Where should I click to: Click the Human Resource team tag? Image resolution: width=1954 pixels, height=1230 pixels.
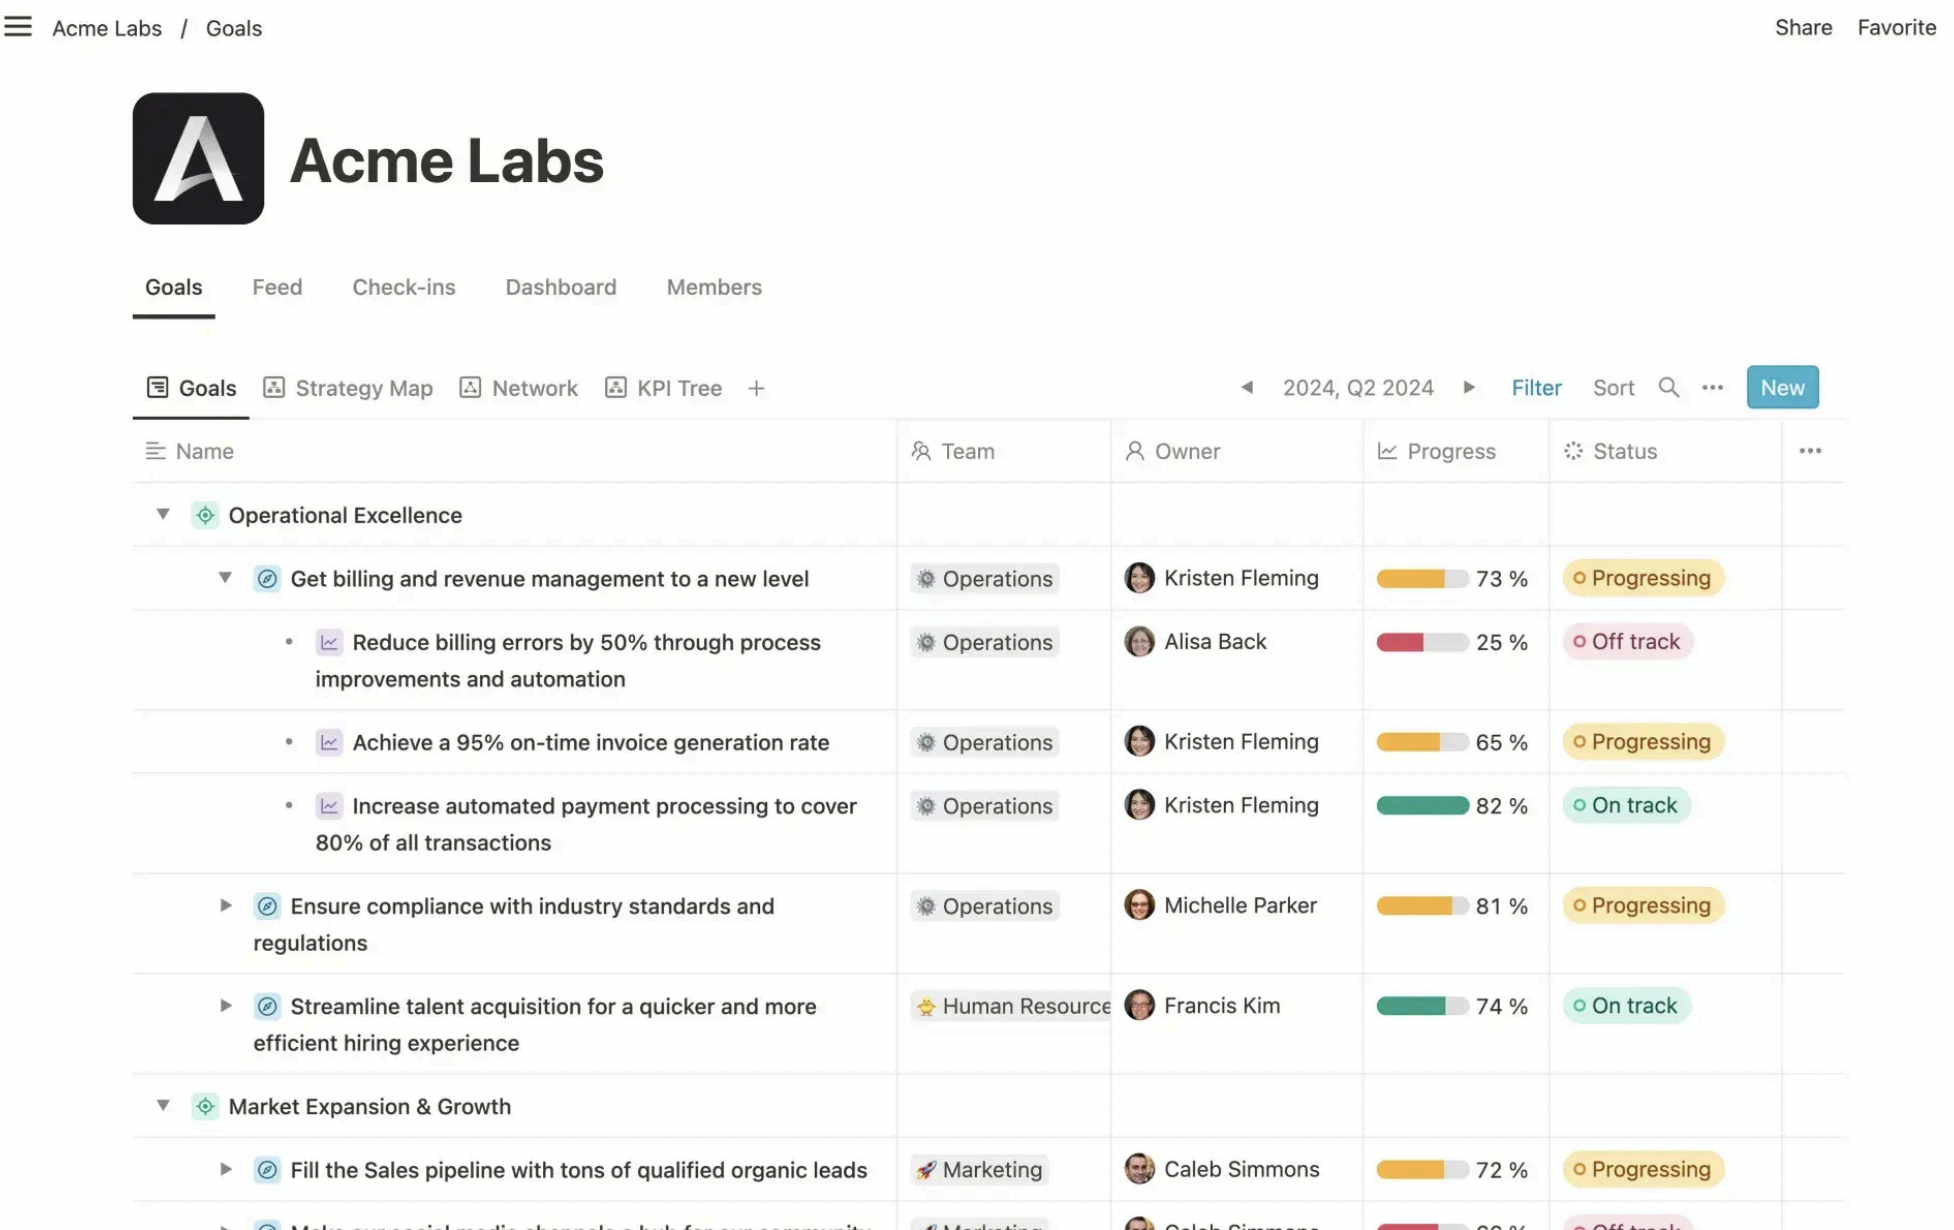(1011, 1006)
